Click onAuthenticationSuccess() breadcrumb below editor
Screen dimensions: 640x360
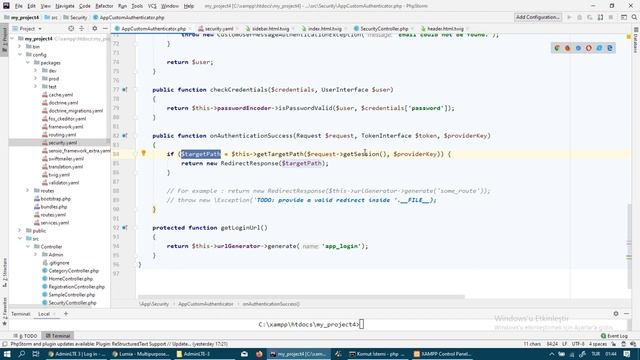click(271, 304)
